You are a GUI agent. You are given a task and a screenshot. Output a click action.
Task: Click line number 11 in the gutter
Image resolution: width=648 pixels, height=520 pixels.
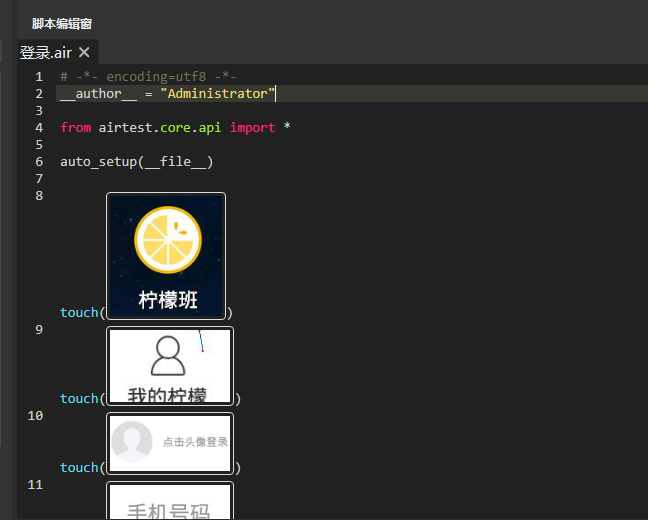[x=36, y=485]
